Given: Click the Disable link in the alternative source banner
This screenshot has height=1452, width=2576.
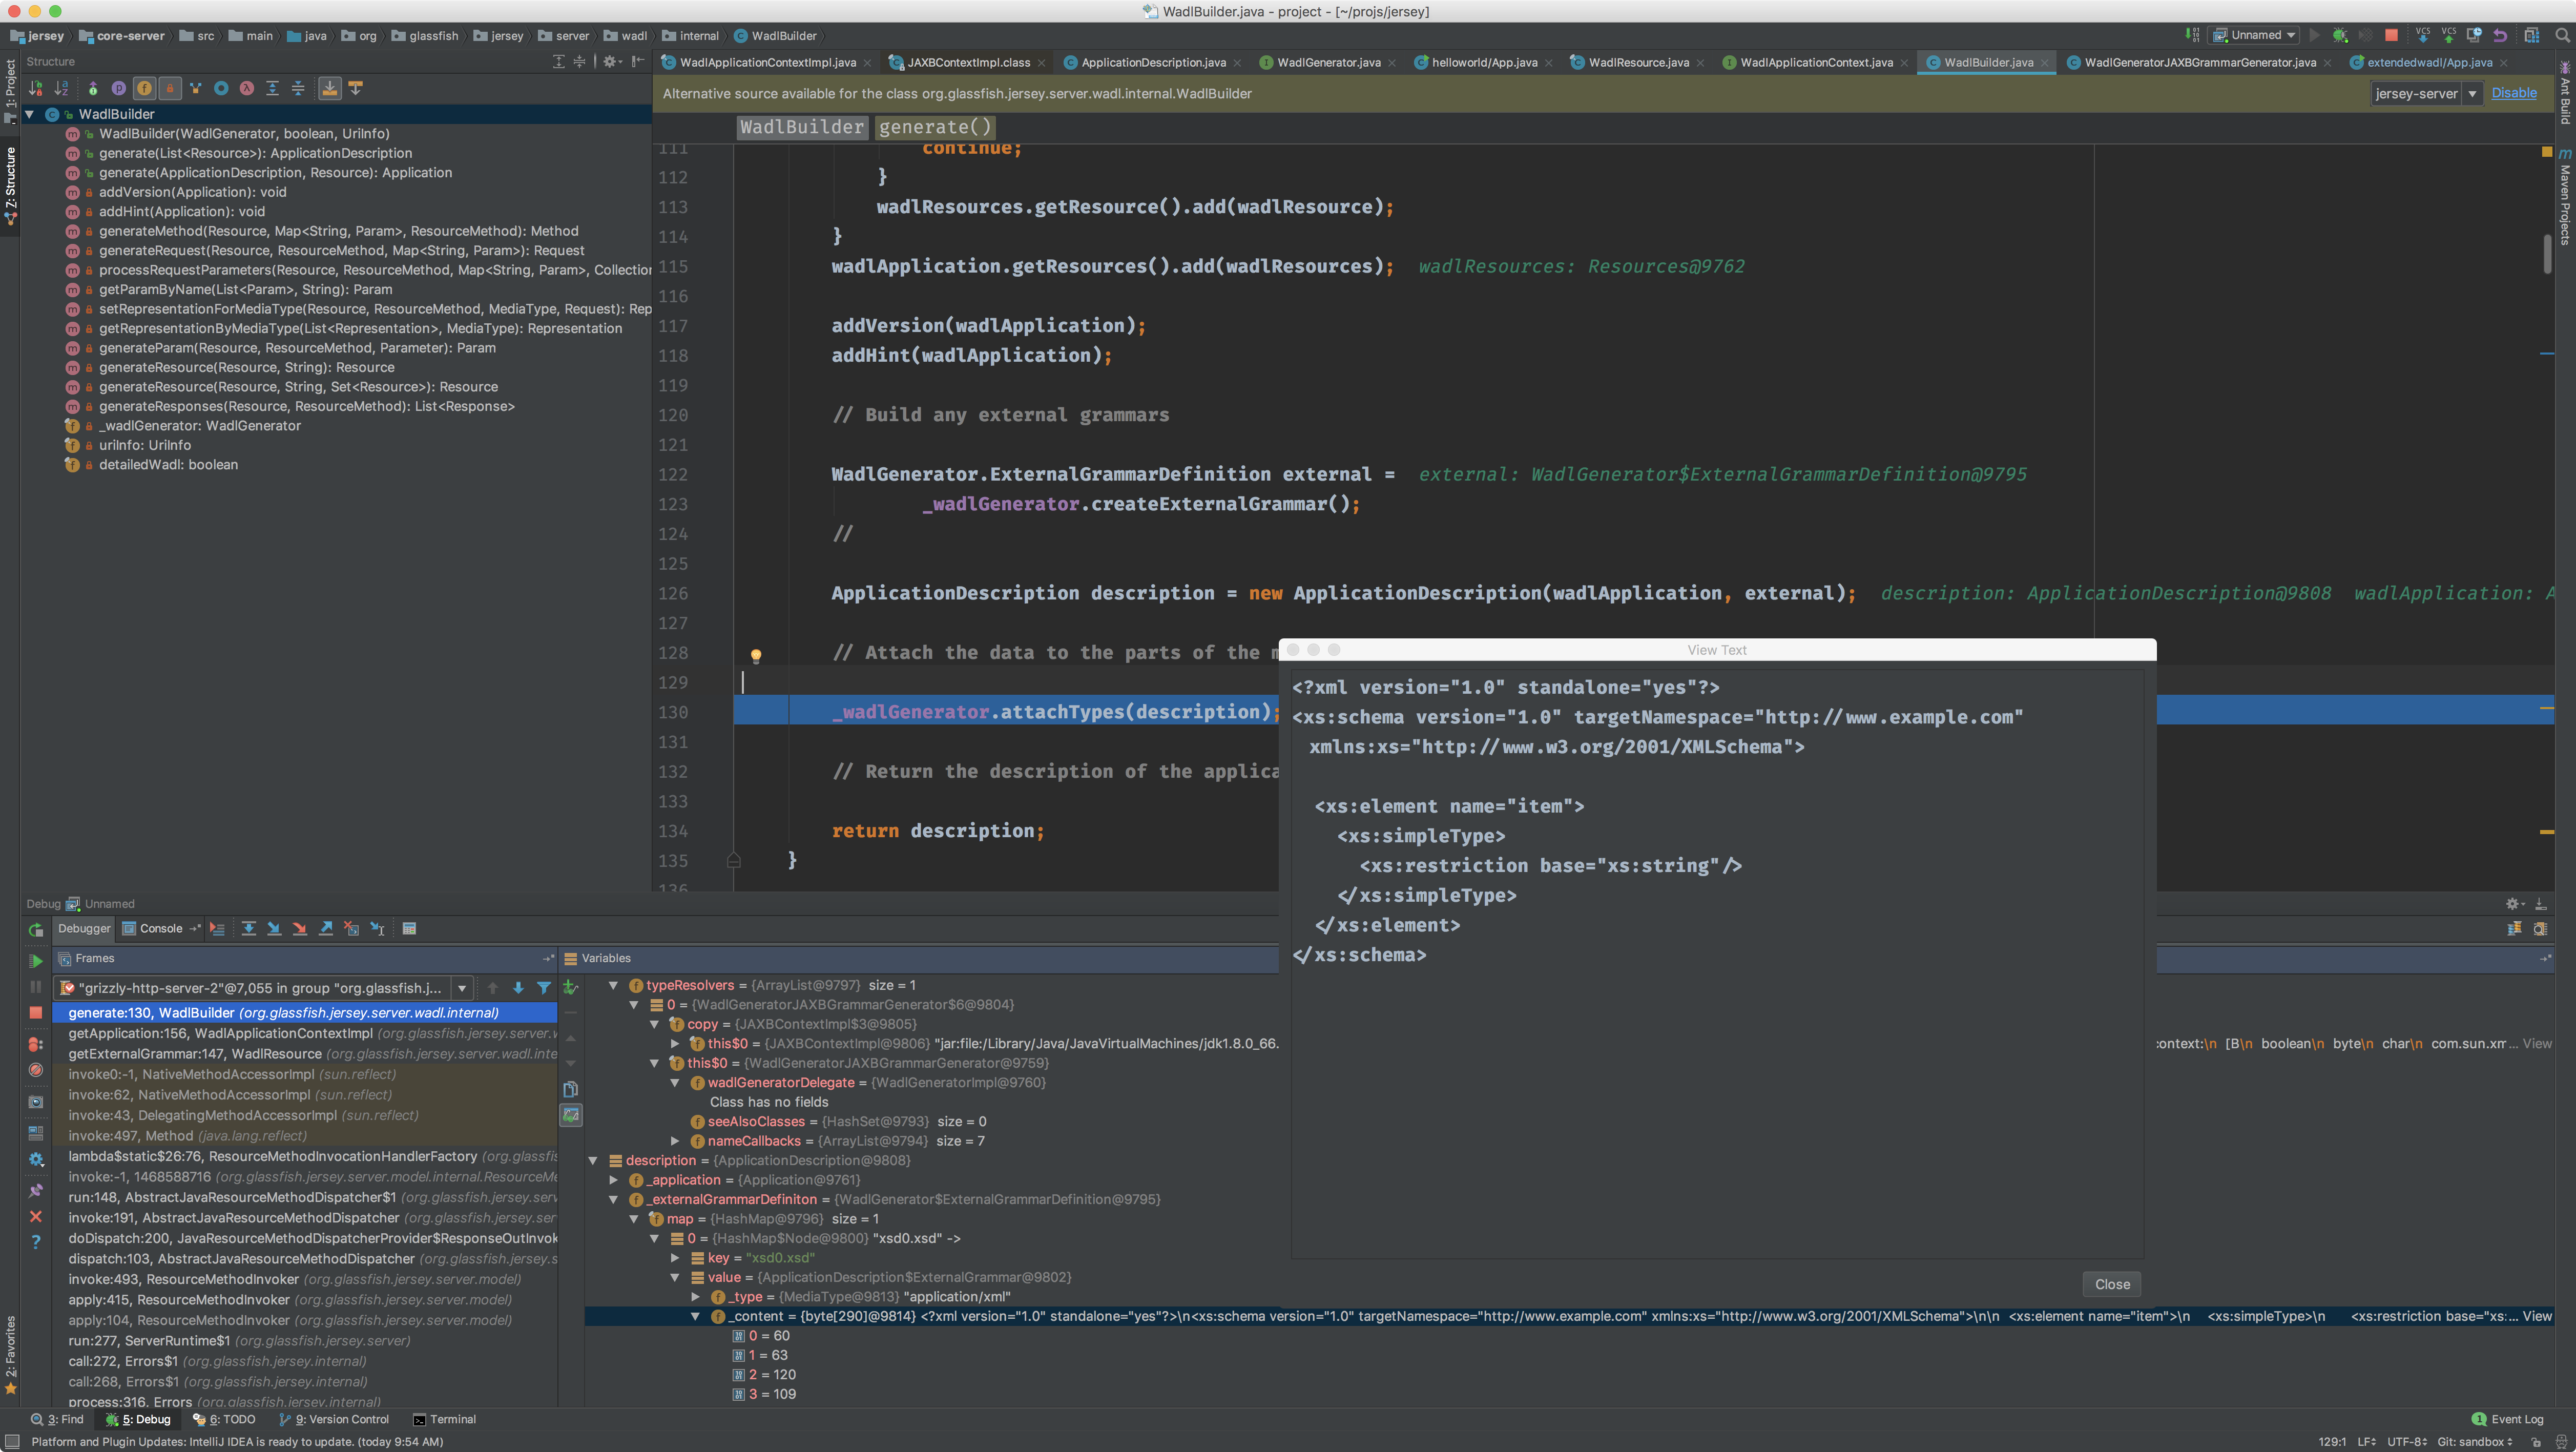Looking at the screenshot, I should click(2513, 93).
